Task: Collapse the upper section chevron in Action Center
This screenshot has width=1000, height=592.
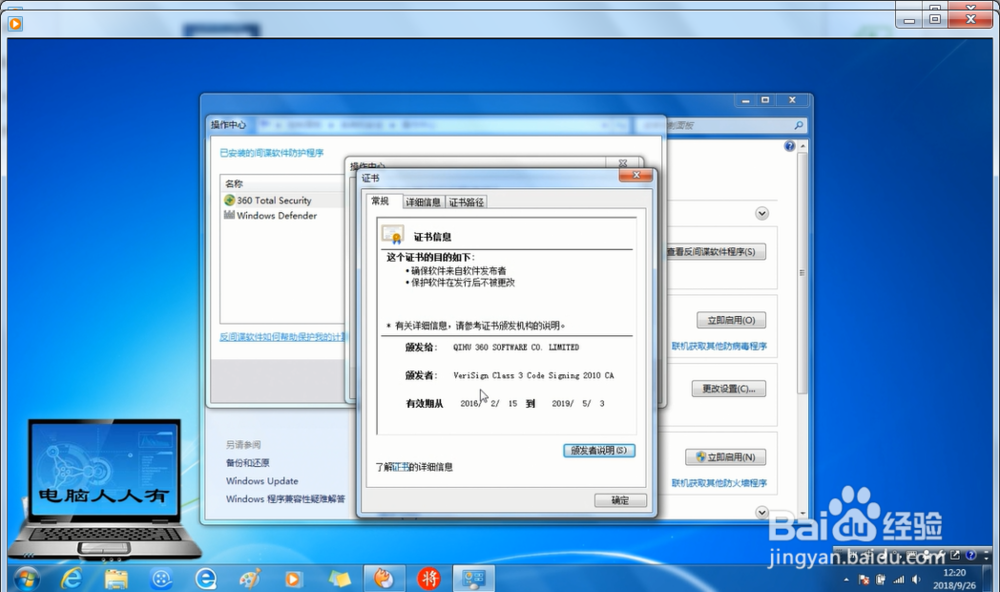Action: (x=762, y=213)
